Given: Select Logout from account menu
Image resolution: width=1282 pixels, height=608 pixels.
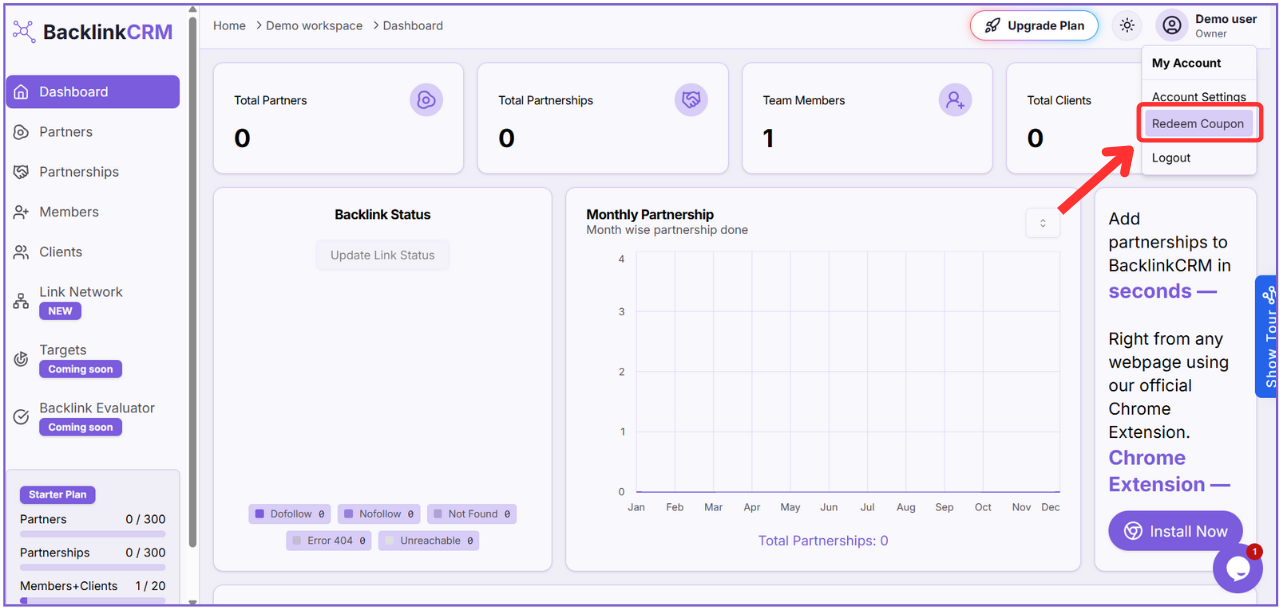Looking at the screenshot, I should pyautogui.click(x=1171, y=158).
